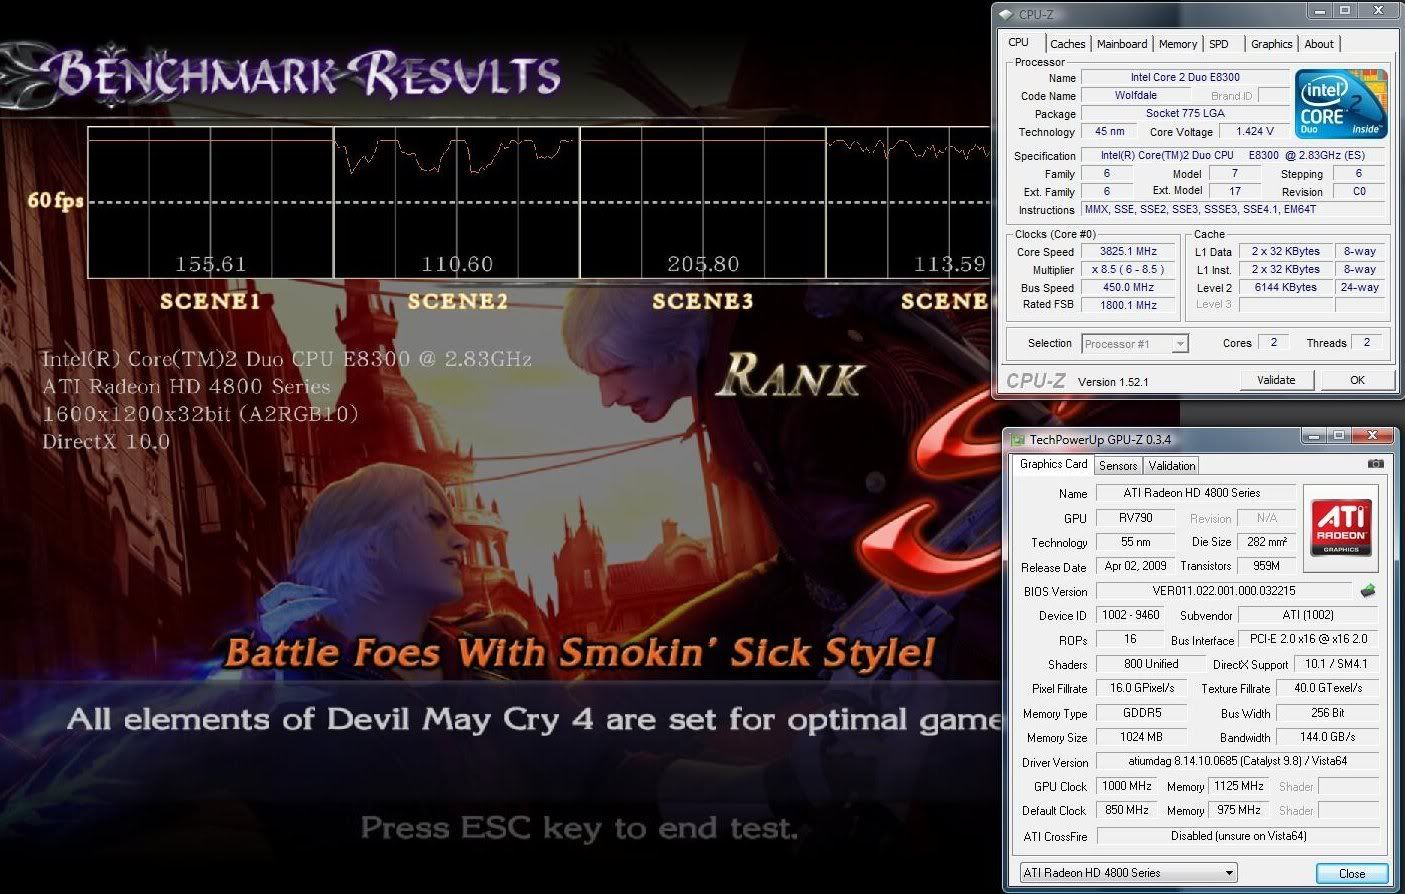Click the ATI CrossFire status field
Image resolution: width=1405 pixels, height=894 pixels.
point(1238,836)
